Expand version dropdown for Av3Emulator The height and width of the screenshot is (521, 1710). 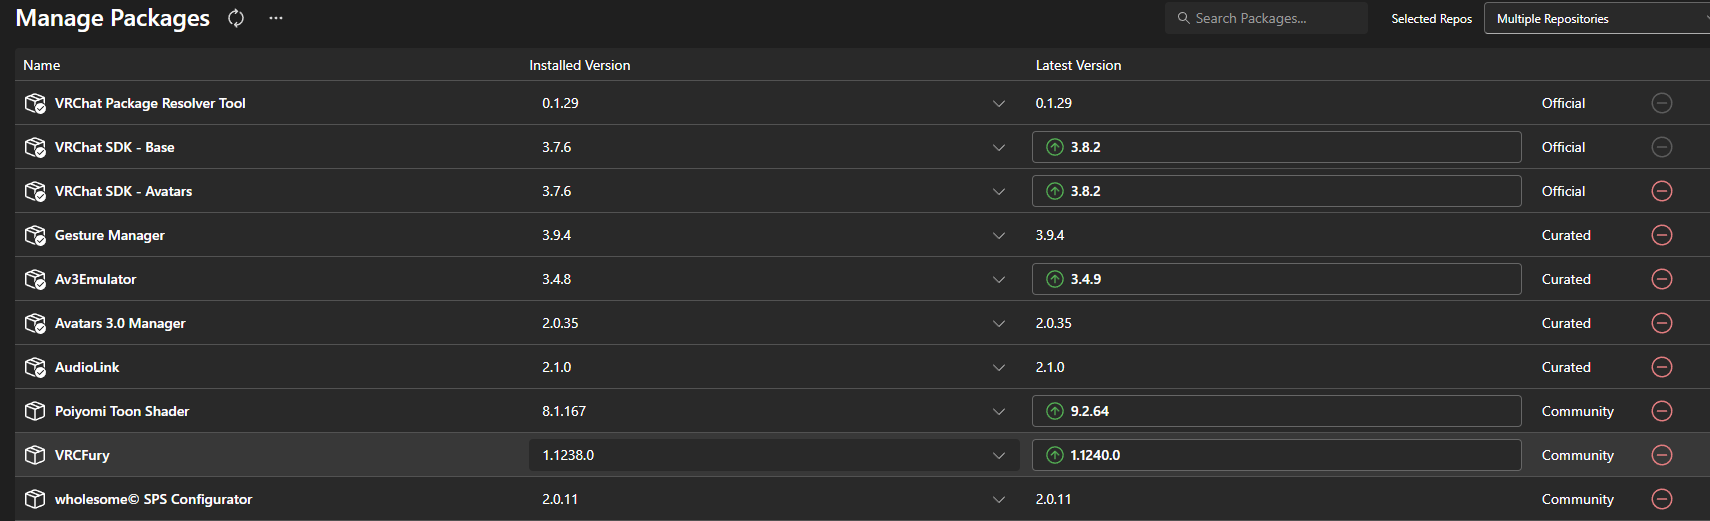coord(998,279)
